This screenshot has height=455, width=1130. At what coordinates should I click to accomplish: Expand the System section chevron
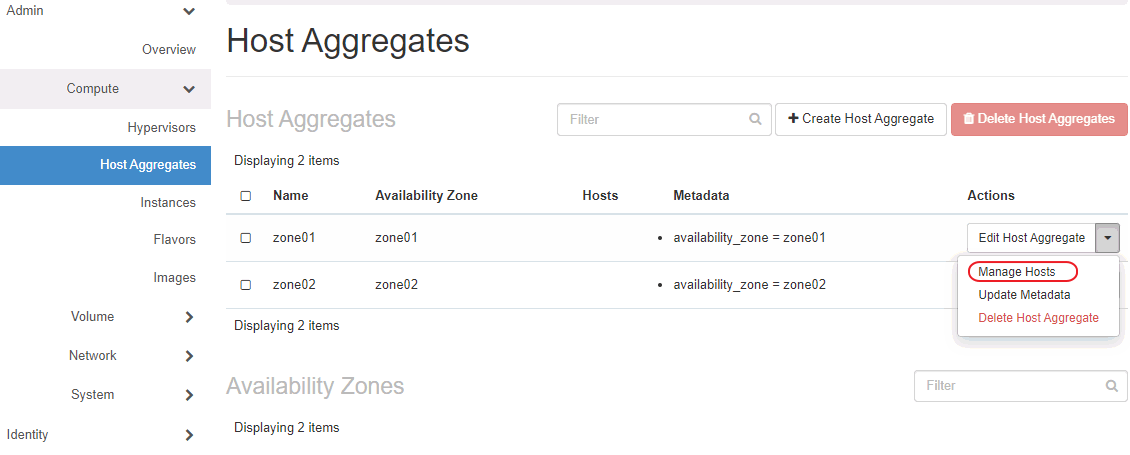(x=189, y=395)
